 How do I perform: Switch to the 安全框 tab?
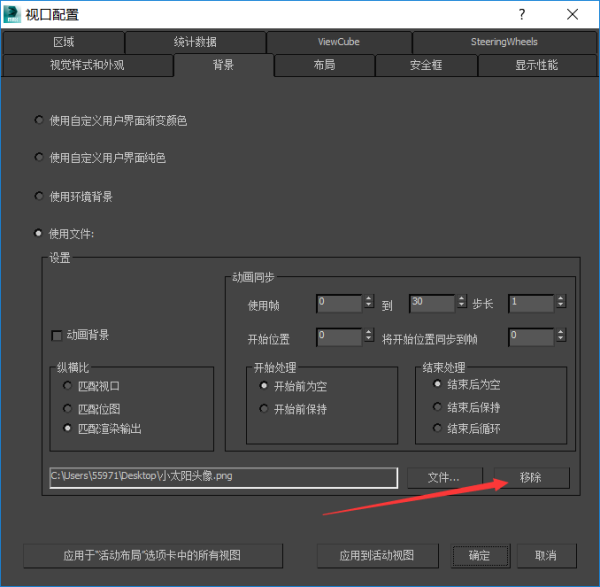pos(426,65)
